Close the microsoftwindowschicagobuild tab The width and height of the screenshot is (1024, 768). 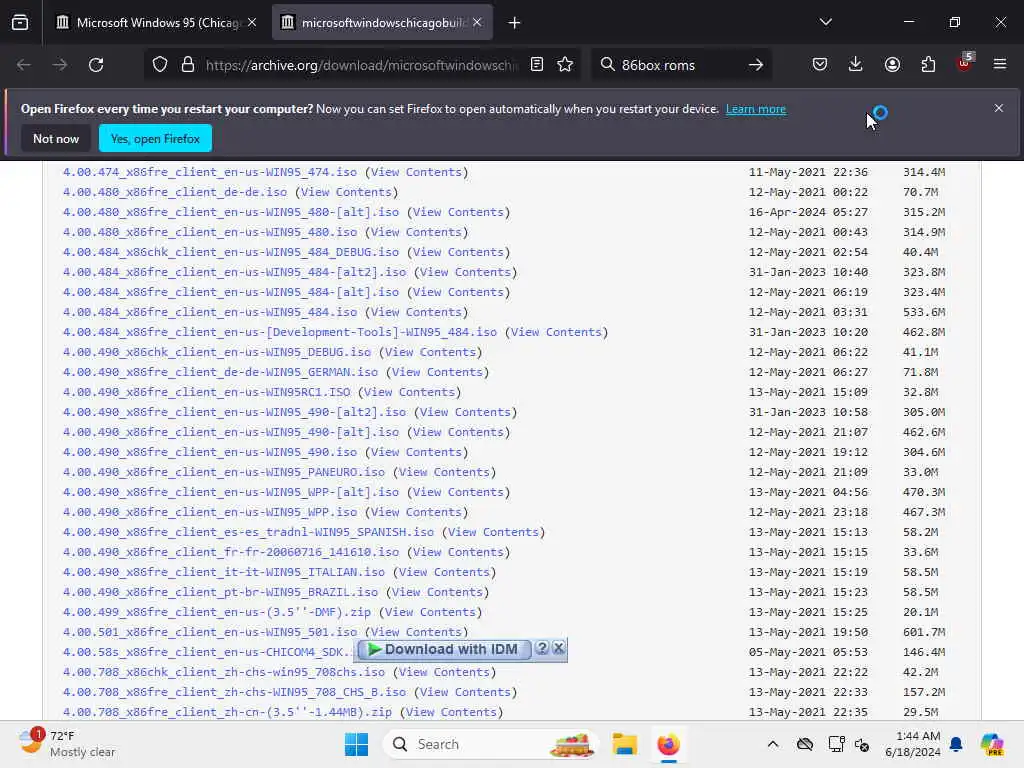(x=477, y=23)
